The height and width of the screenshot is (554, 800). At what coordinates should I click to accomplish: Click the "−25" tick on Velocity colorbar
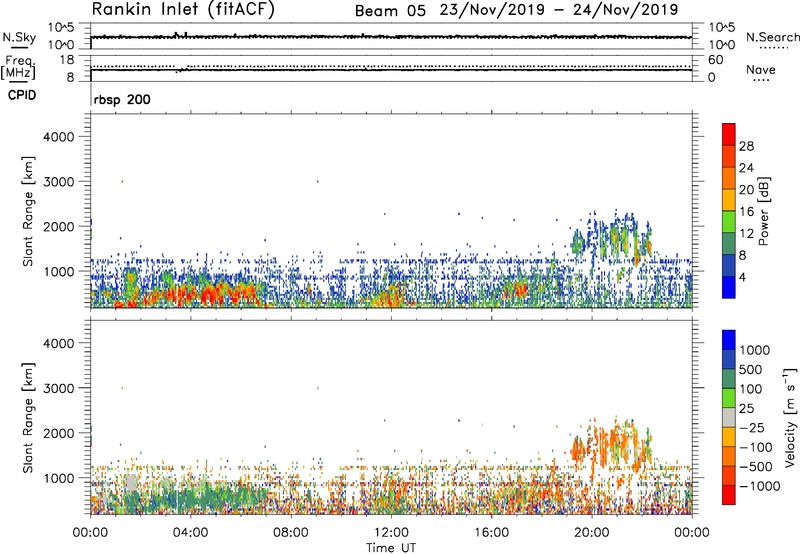752,427
